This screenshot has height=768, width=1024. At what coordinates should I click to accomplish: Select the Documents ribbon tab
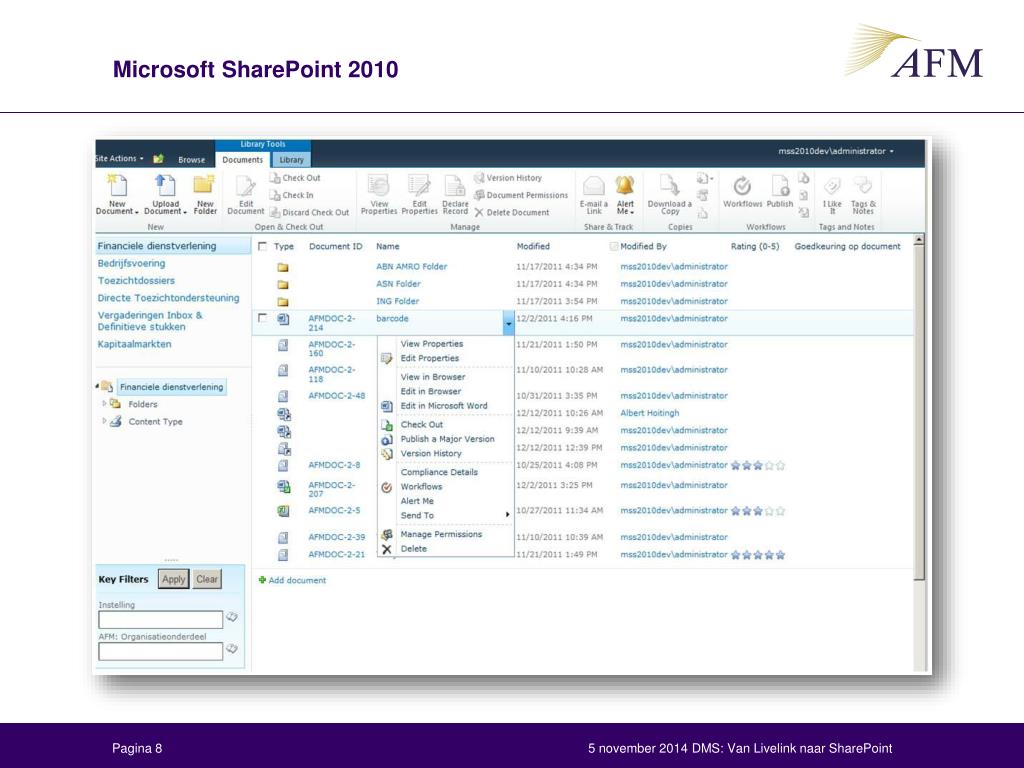[x=242, y=159]
